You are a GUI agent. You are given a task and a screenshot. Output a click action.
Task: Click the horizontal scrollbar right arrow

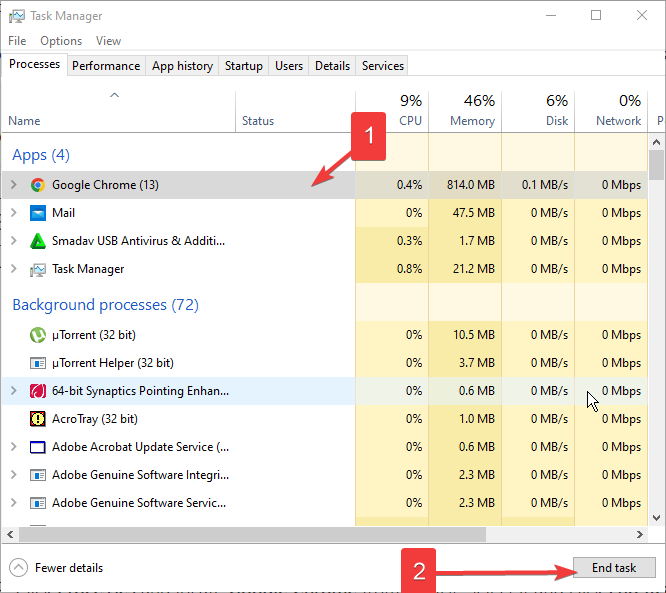[x=640, y=534]
